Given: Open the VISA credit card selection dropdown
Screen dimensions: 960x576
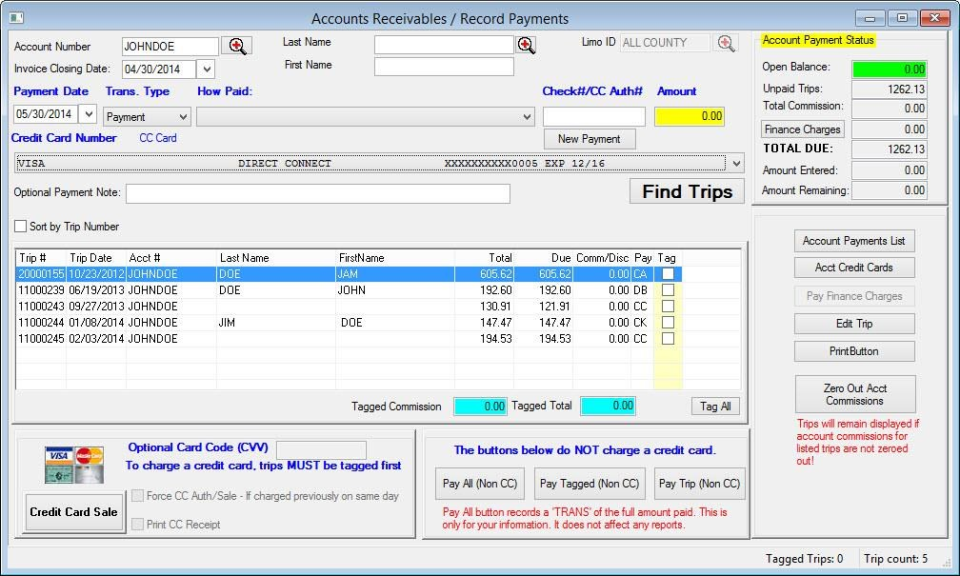Looking at the screenshot, I should point(735,162).
